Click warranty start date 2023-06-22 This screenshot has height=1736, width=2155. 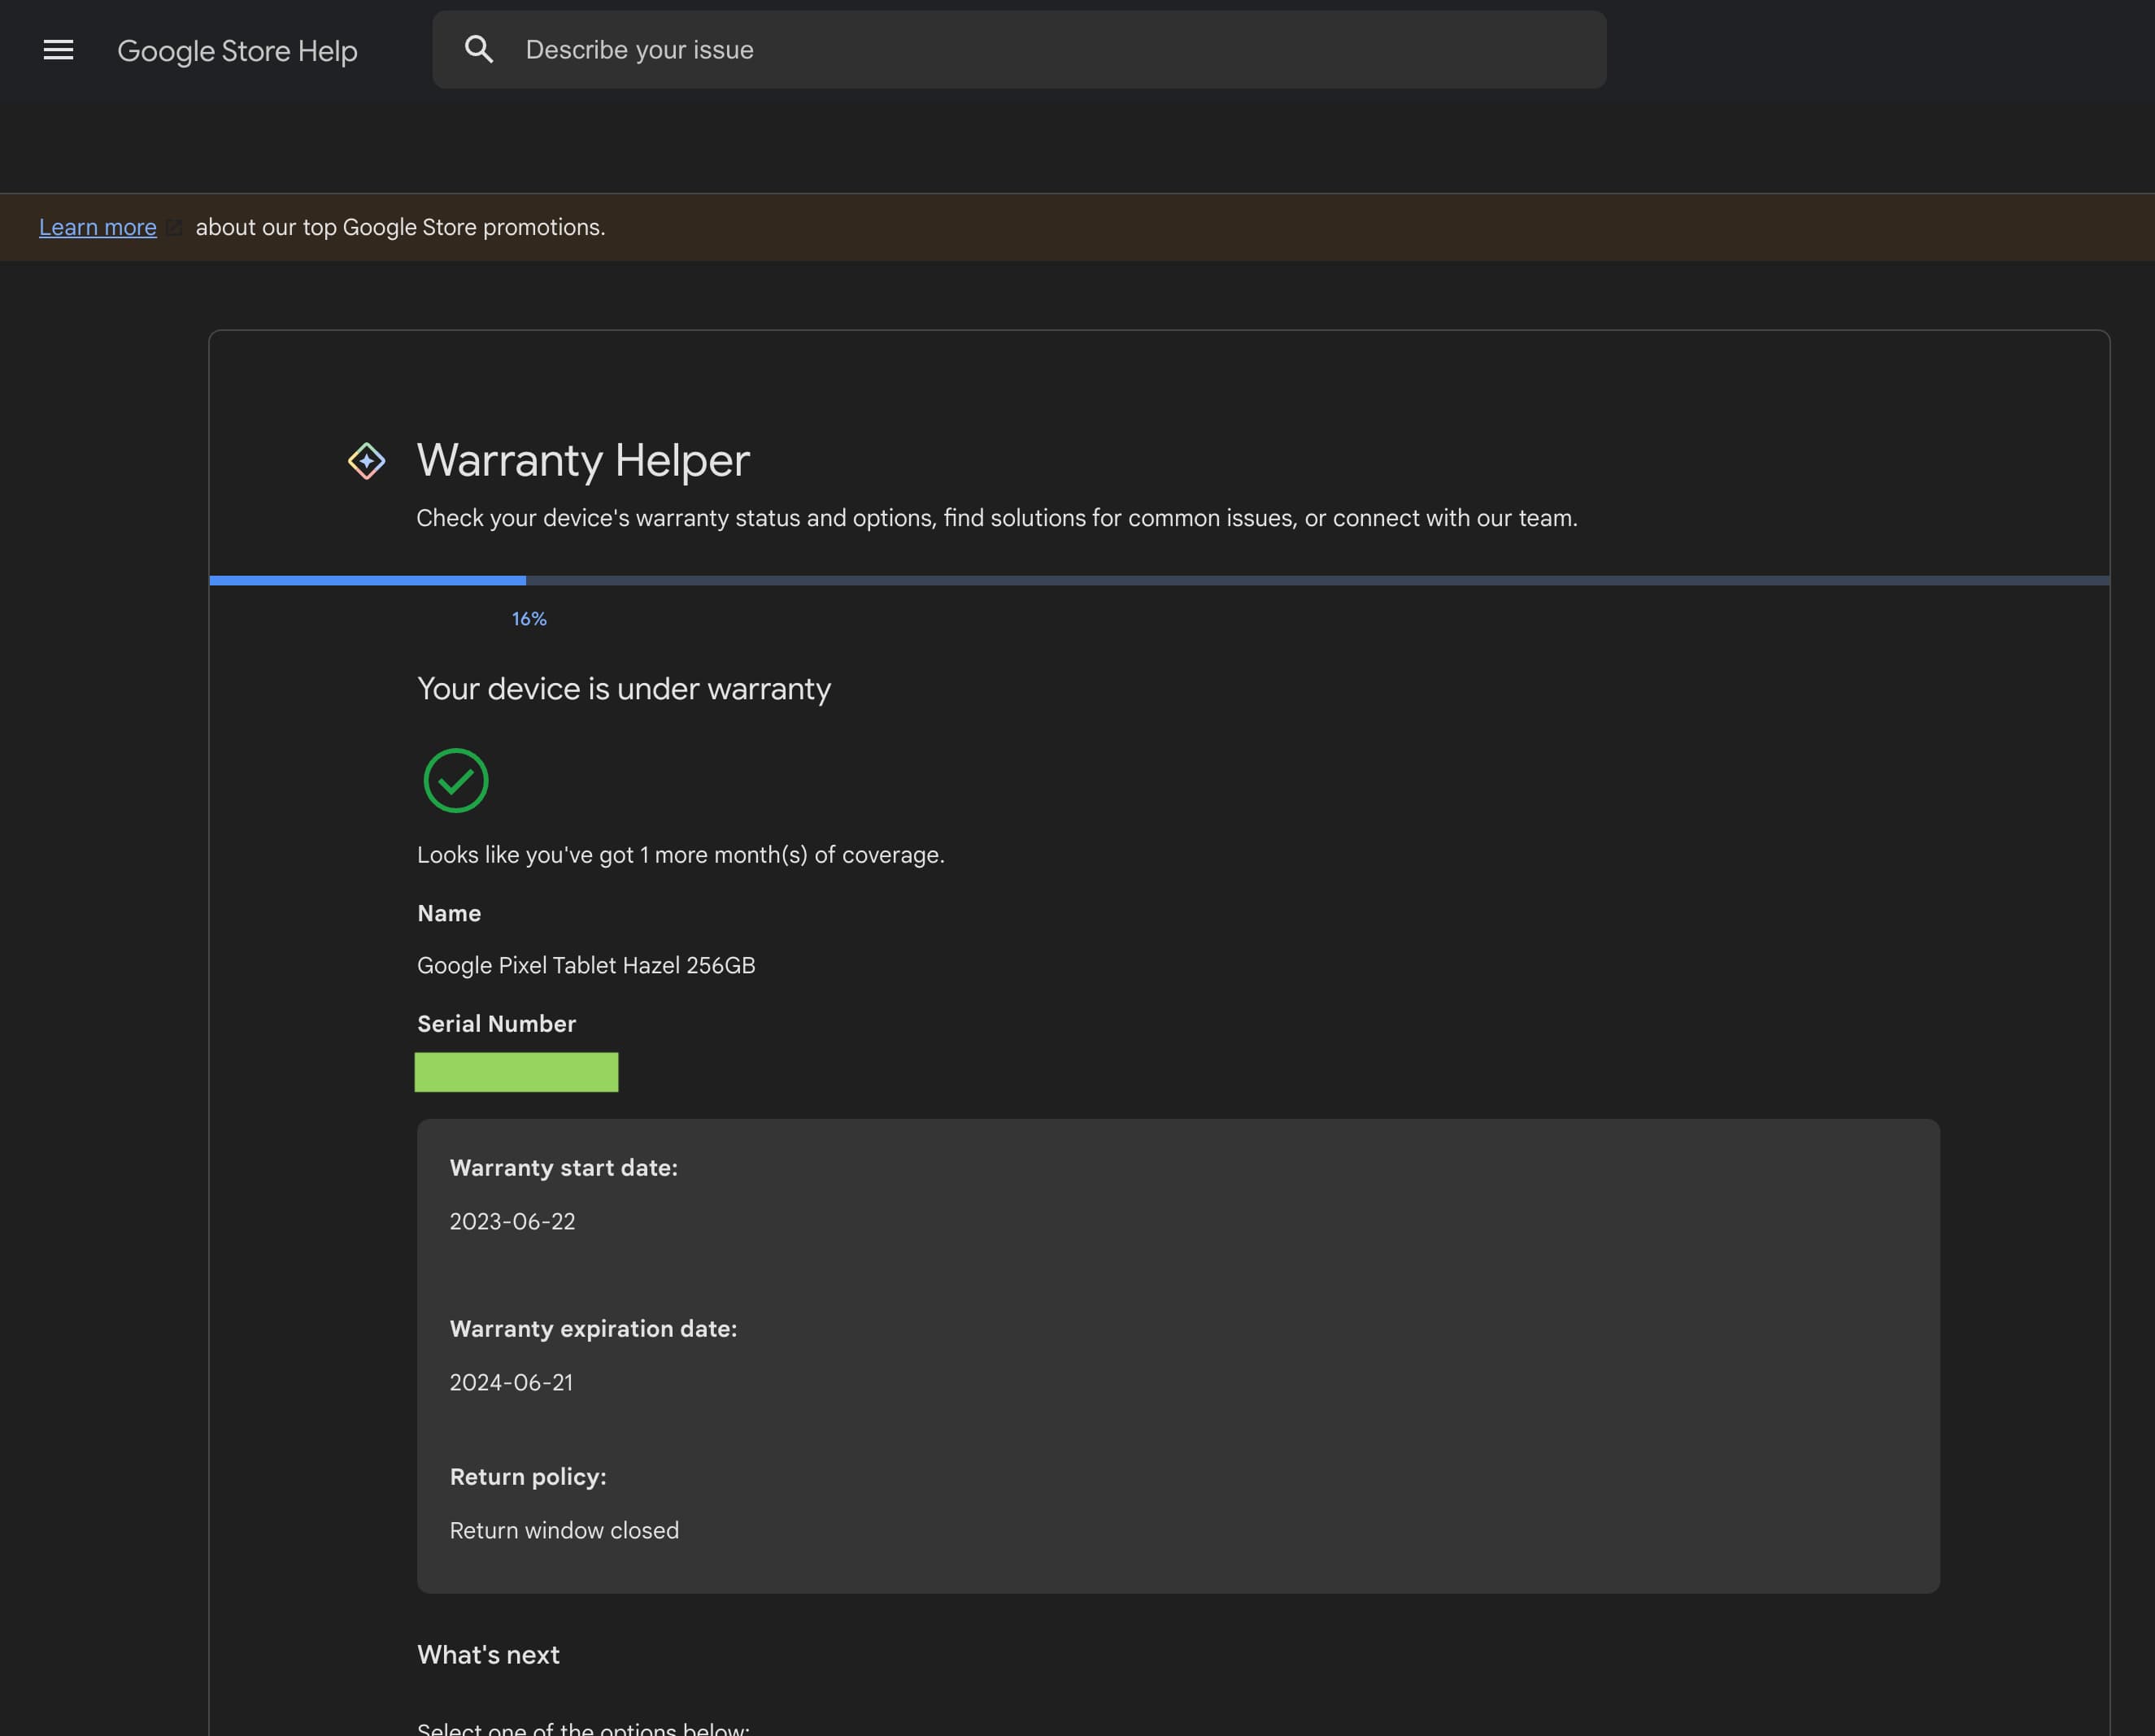click(x=512, y=1221)
